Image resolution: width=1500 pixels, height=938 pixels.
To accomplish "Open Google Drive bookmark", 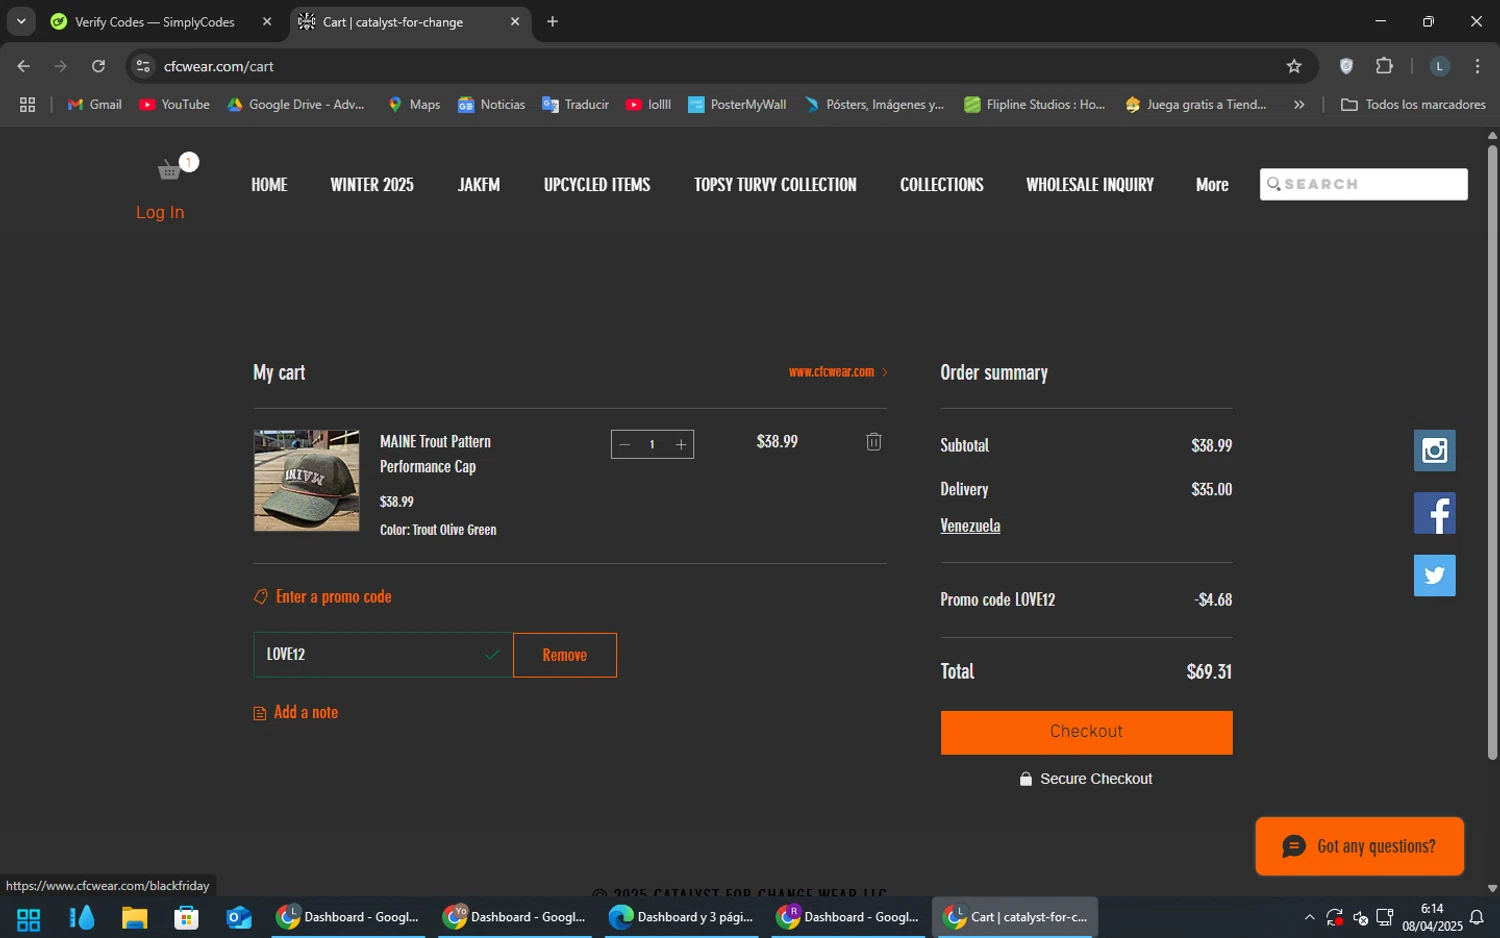I will coord(296,104).
